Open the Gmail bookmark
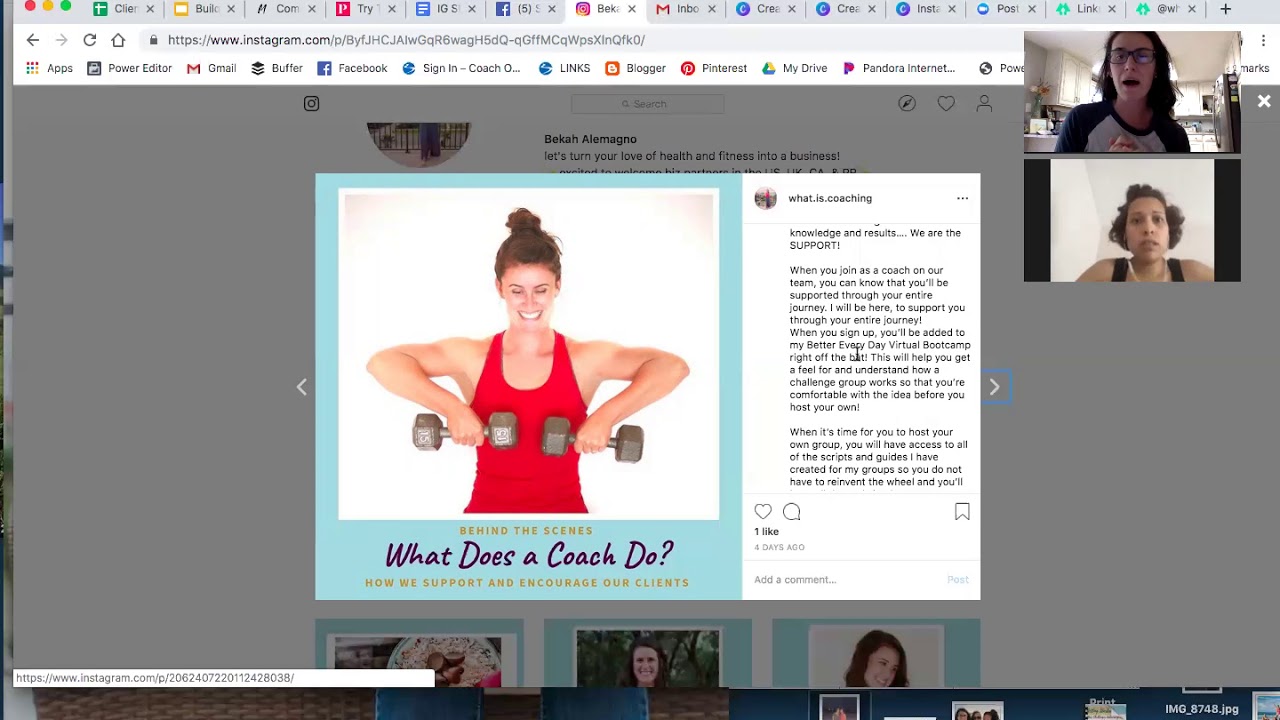1280x720 pixels. click(x=212, y=68)
